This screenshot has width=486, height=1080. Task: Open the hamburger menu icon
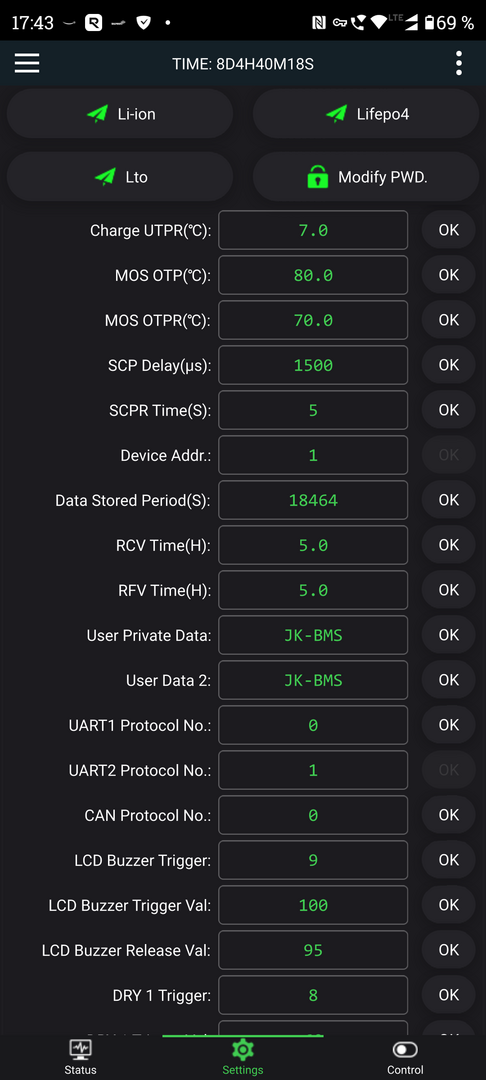(27, 63)
